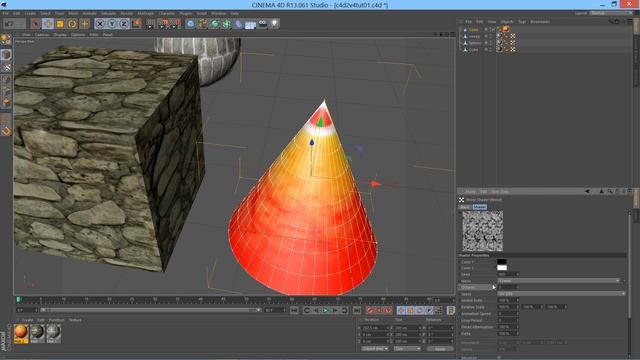
Task: Go to end of animation
Action: [x=357, y=311]
